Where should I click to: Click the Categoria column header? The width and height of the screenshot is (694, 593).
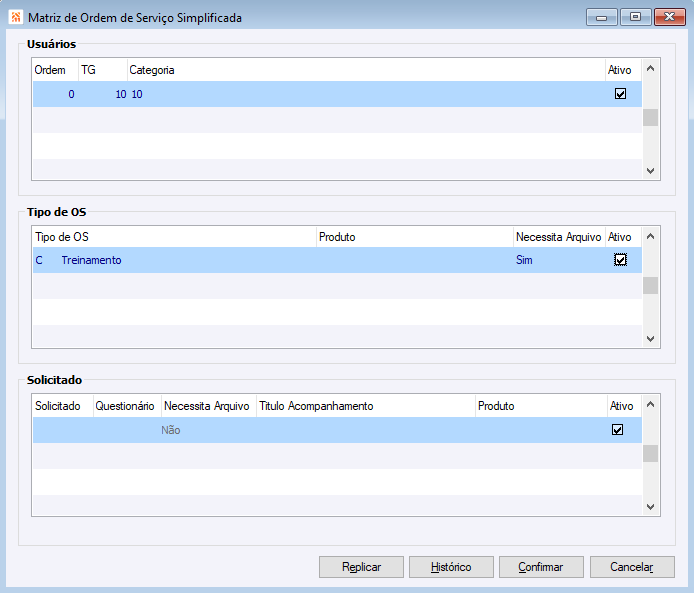coord(366,70)
